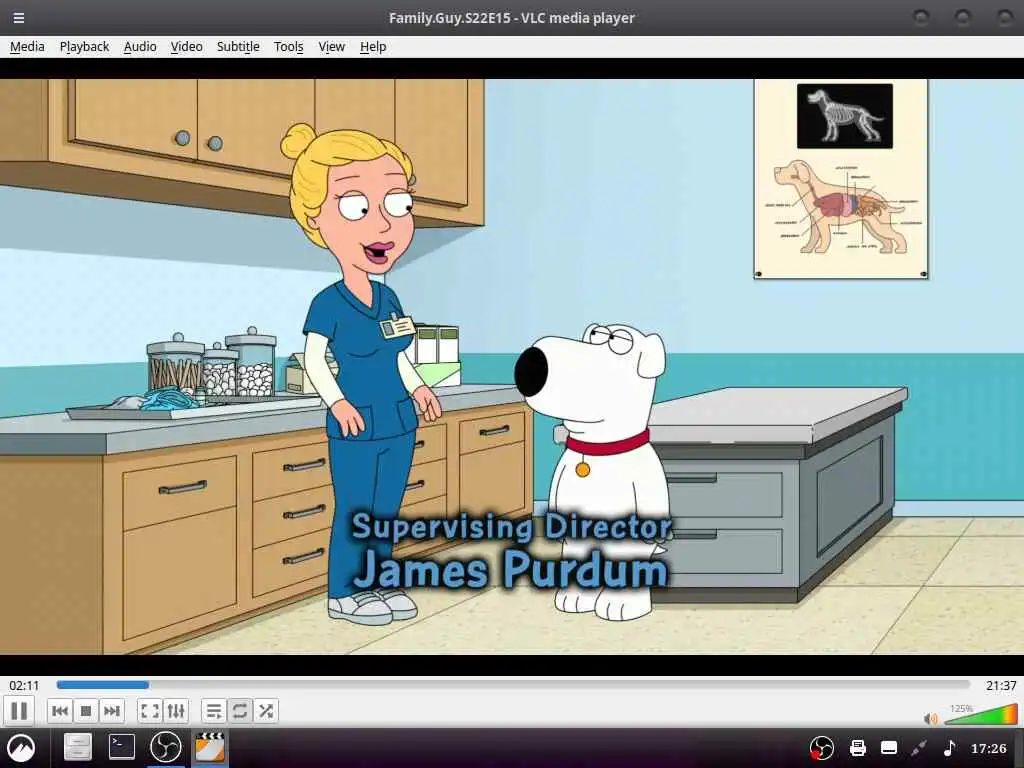This screenshot has width=1024, height=768.
Task: Open the printer tray icon
Action: click(x=857, y=748)
